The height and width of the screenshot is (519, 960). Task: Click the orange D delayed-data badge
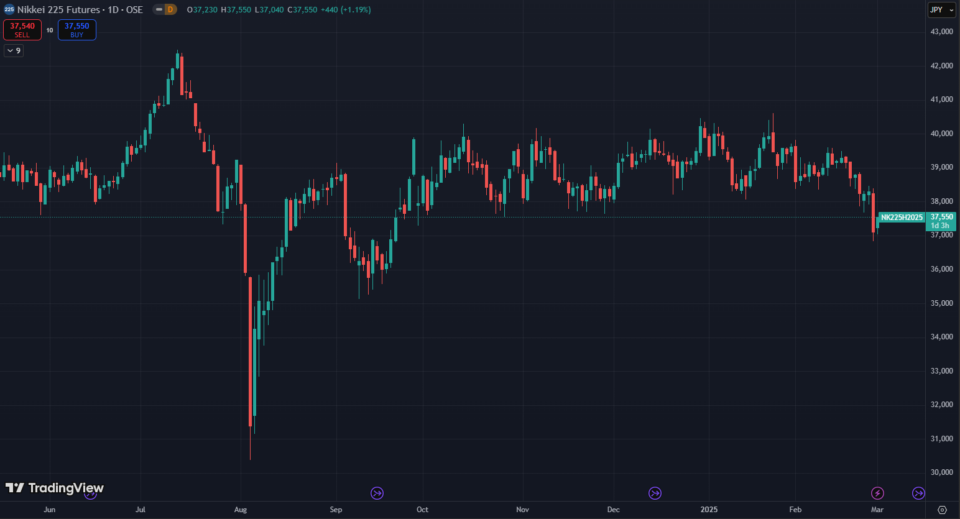170,9
